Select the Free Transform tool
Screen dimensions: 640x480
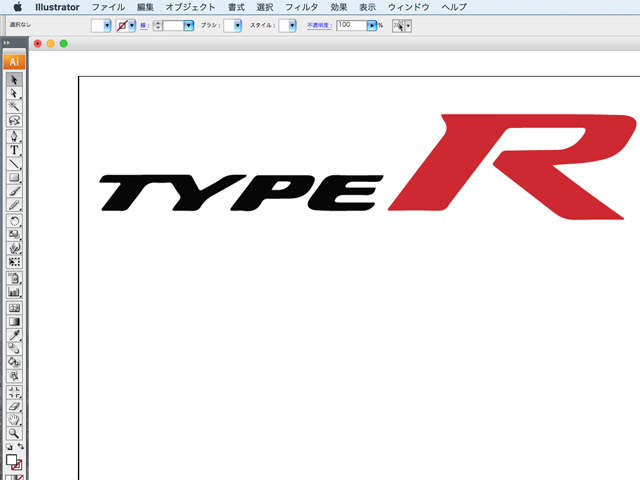tap(14, 262)
